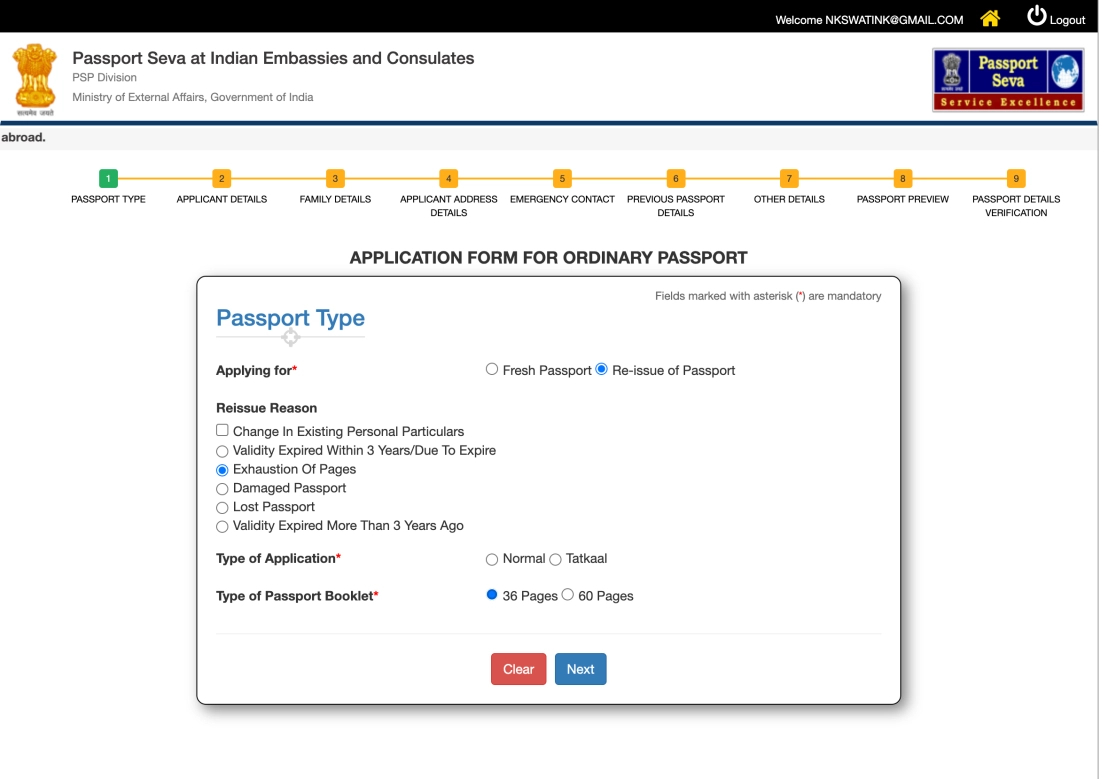This screenshot has width=1100, height=779.
Task: Click the Emergency Contact step label
Action: click(x=562, y=199)
